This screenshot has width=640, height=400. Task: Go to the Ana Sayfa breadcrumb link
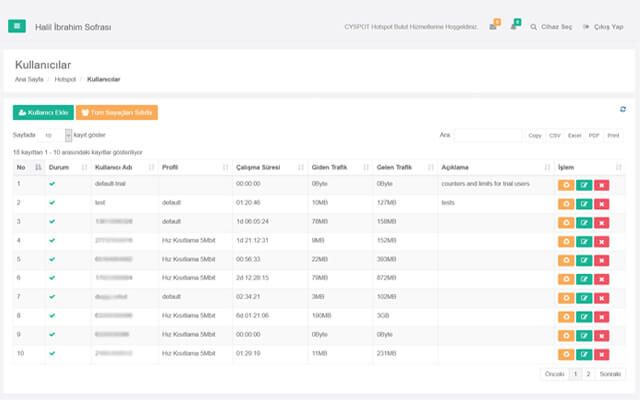tap(29, 78)
